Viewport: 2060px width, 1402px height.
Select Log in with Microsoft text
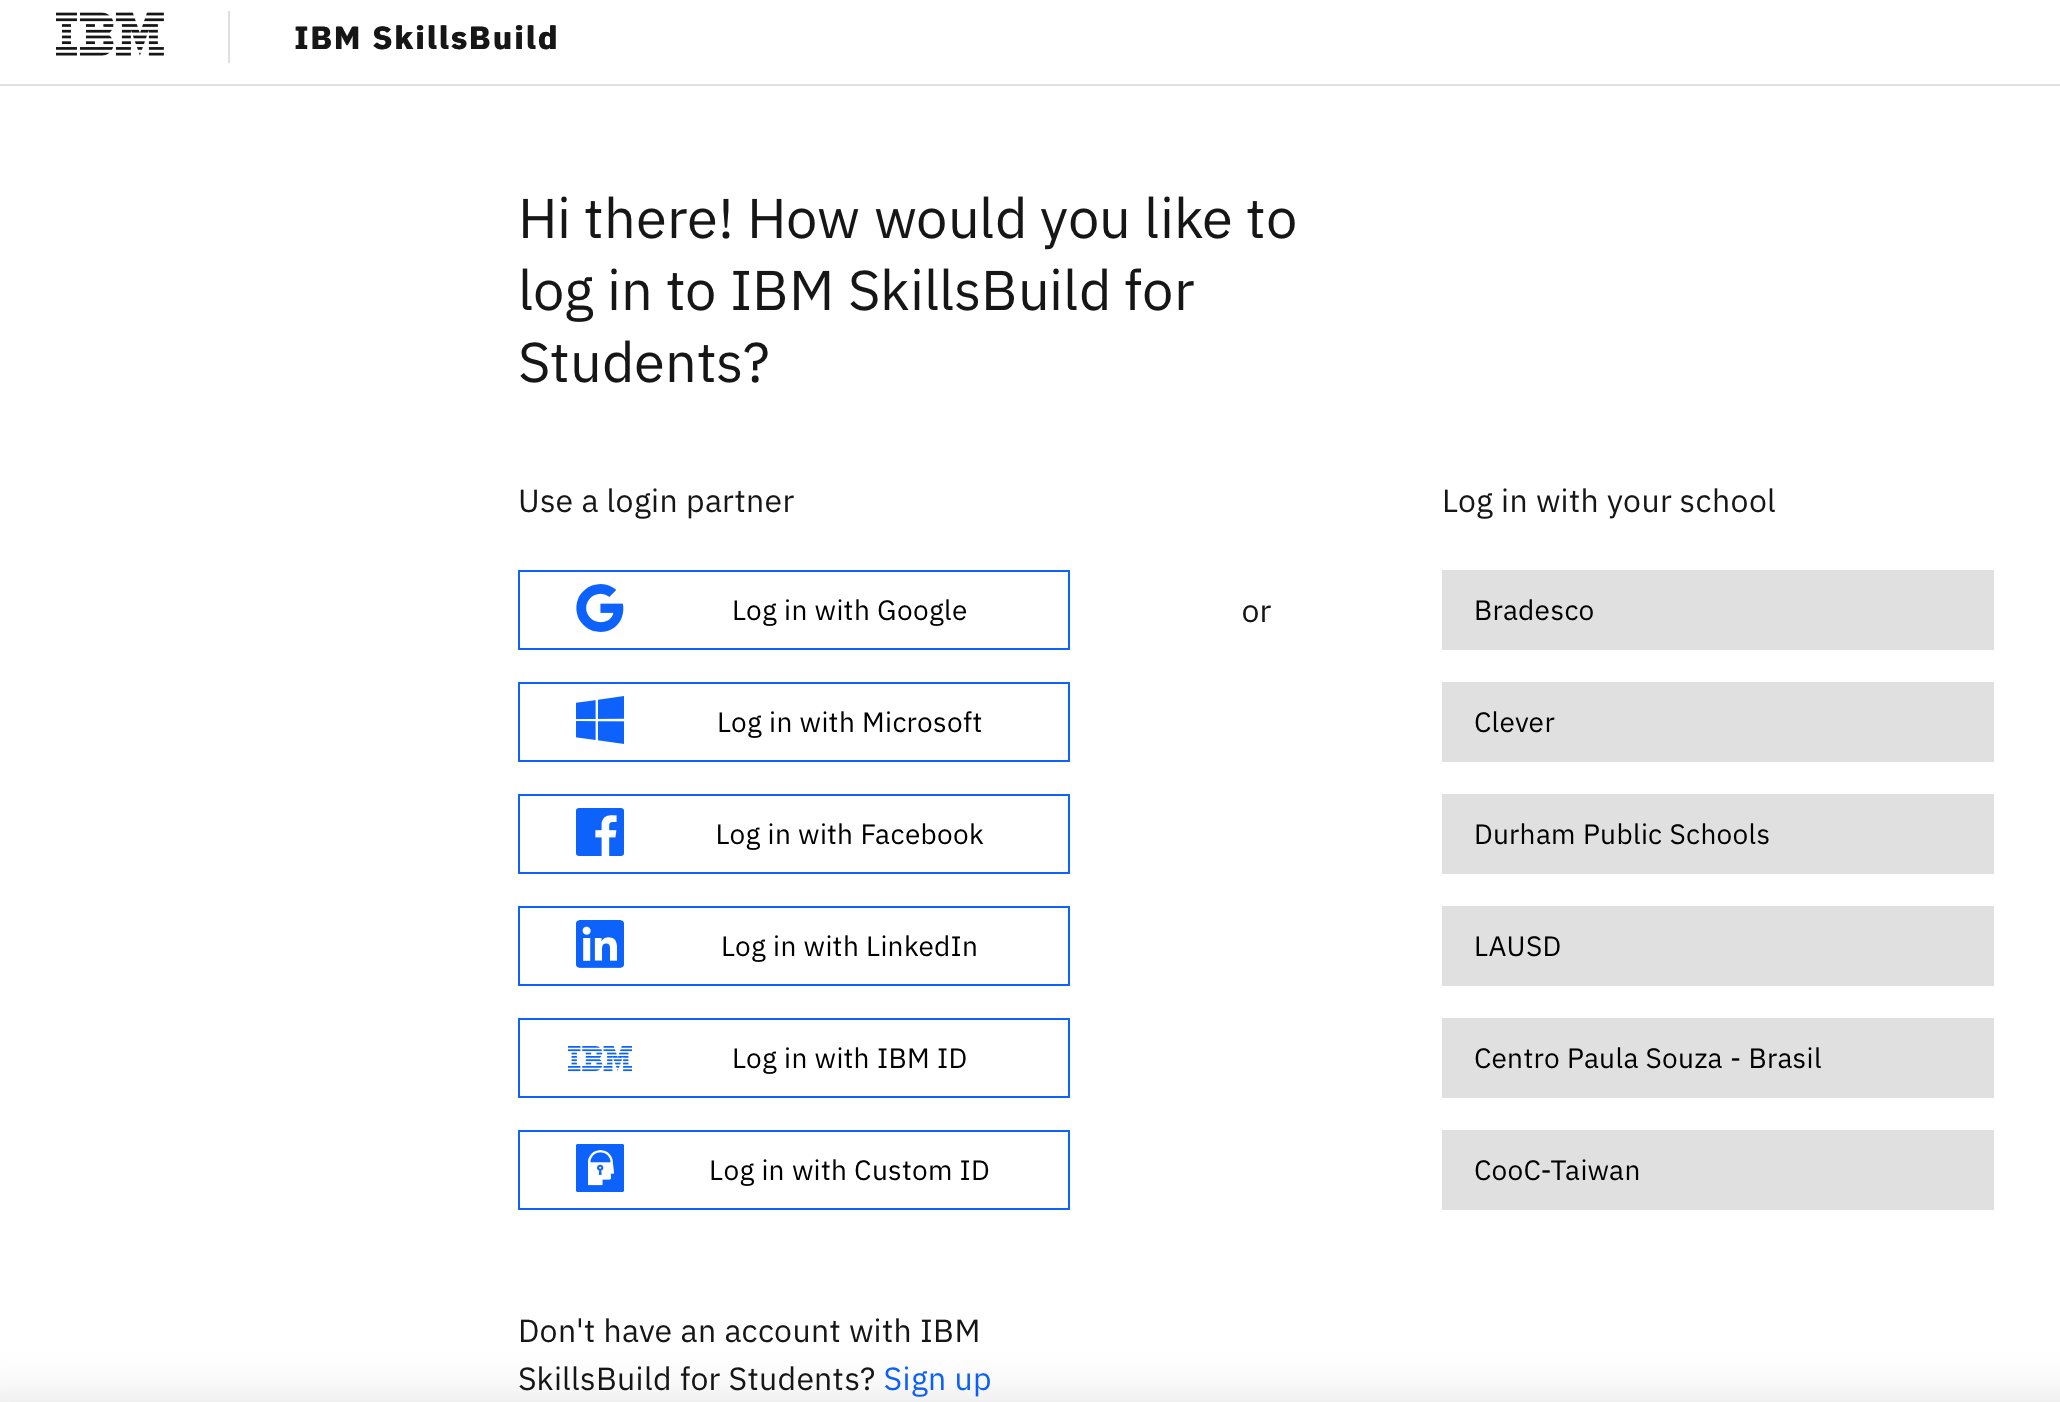tap(849, 722)
